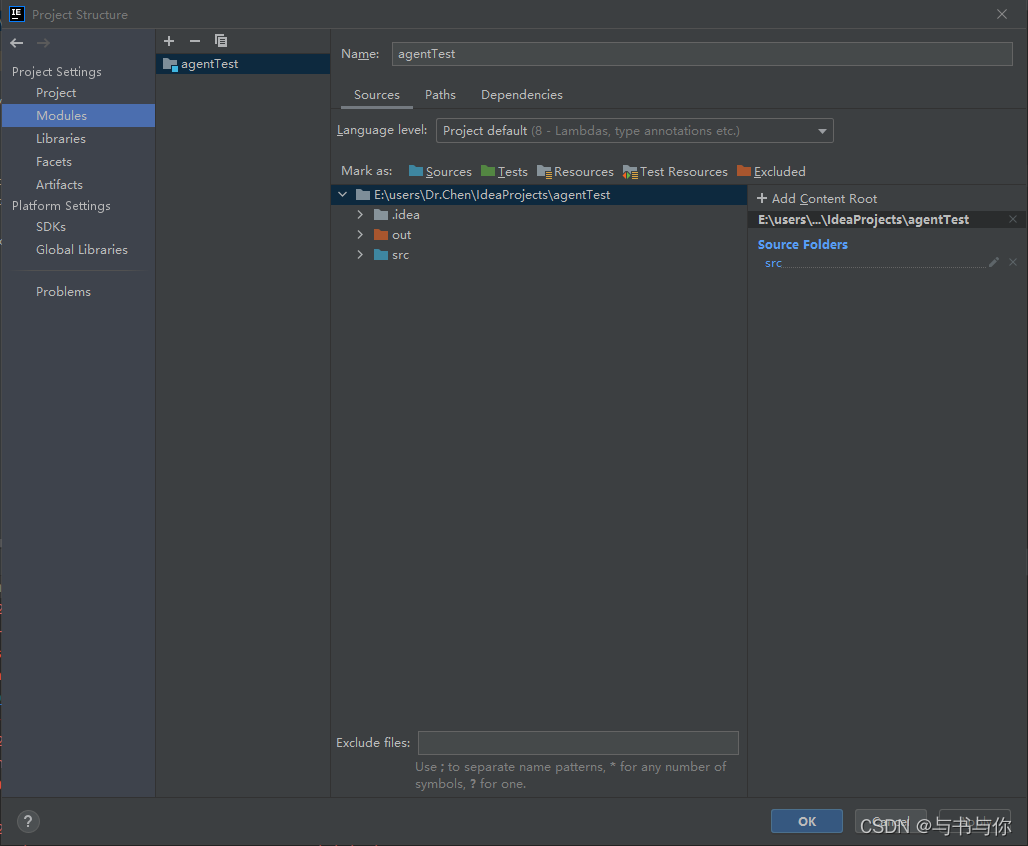Switch to the Dependencies tab
Viewport: 1028px width, 846px height.
tap(521, 94)
